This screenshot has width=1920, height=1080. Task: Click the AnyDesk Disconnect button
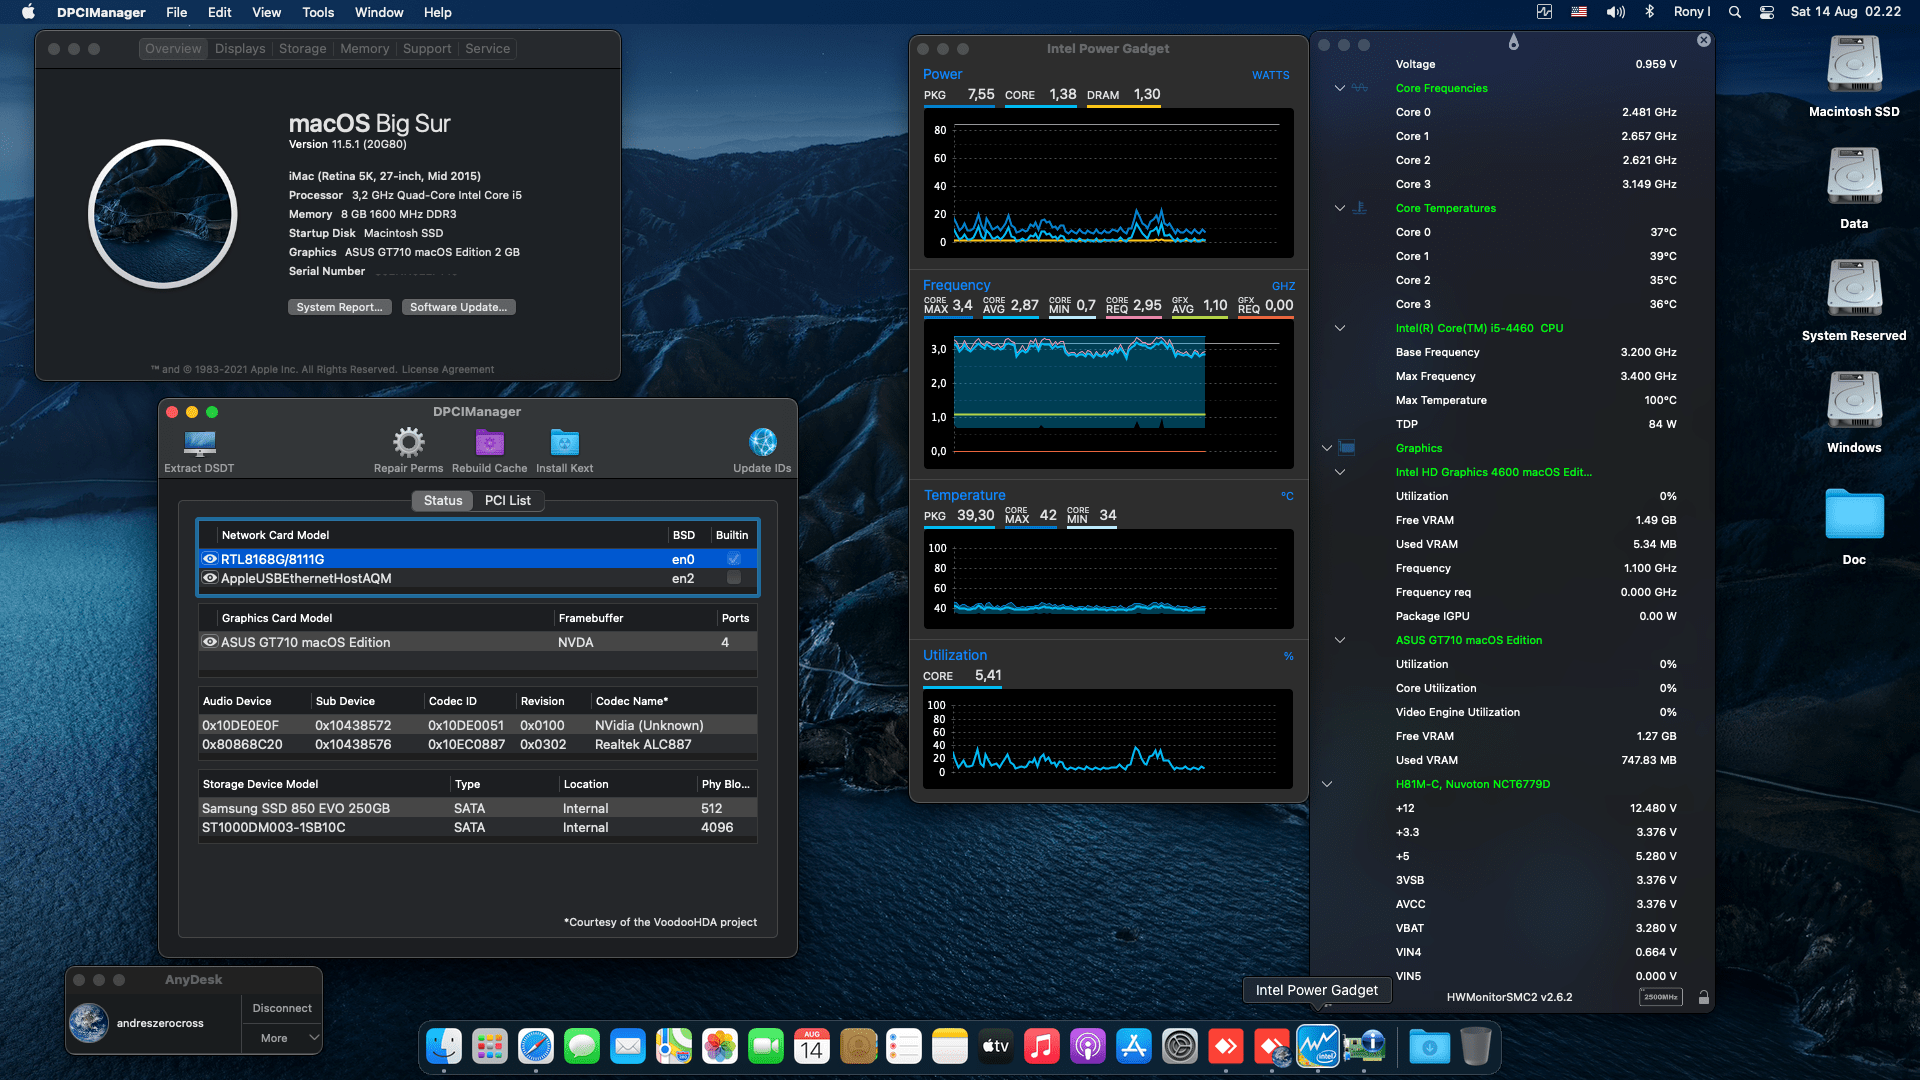coord(282,1008)
